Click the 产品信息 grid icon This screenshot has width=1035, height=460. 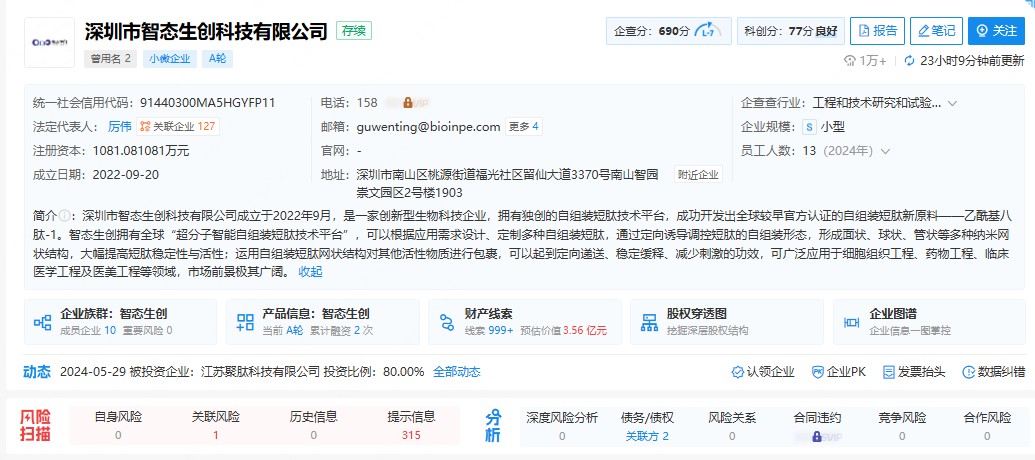tap(246, 322)
